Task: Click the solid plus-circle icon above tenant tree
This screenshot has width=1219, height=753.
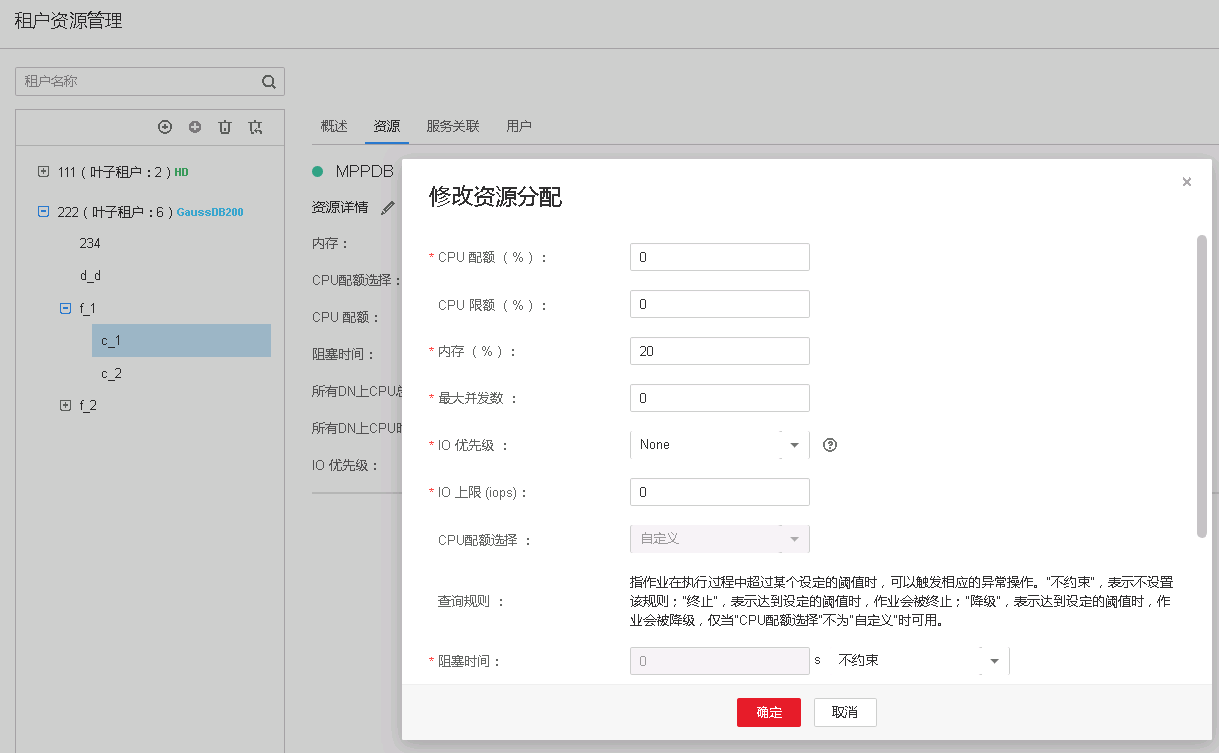Action: [x=195, y=127]
